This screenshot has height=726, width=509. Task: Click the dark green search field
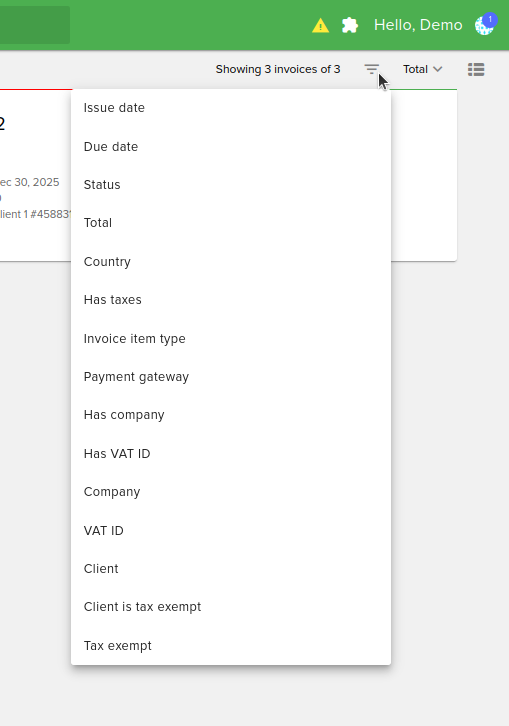35,25
